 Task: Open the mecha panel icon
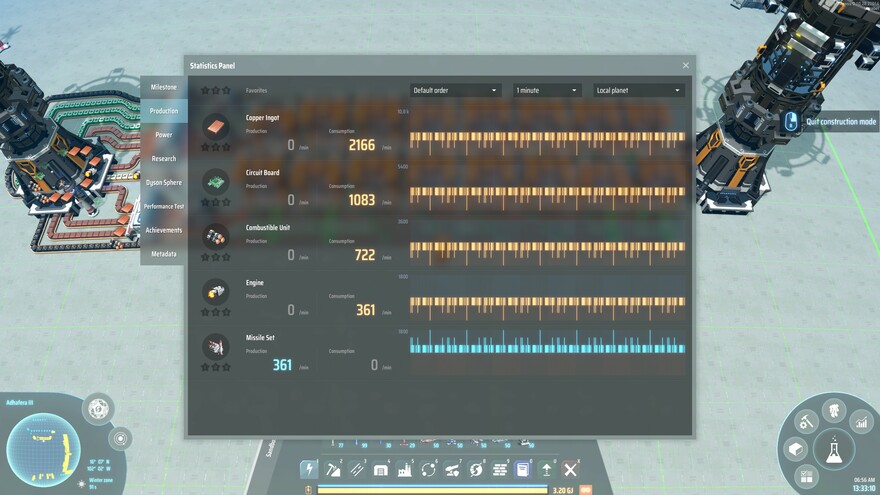tap(832, 411)
